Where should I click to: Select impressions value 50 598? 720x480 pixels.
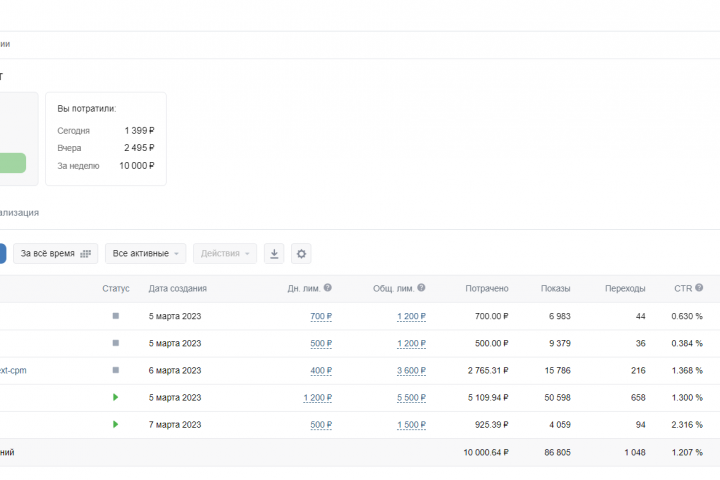point(557,398)
